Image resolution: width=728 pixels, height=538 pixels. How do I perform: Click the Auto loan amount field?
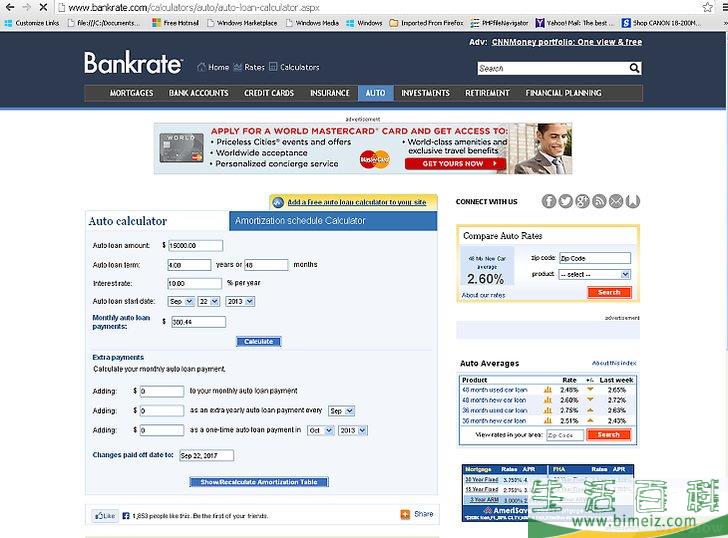(195, 246)
